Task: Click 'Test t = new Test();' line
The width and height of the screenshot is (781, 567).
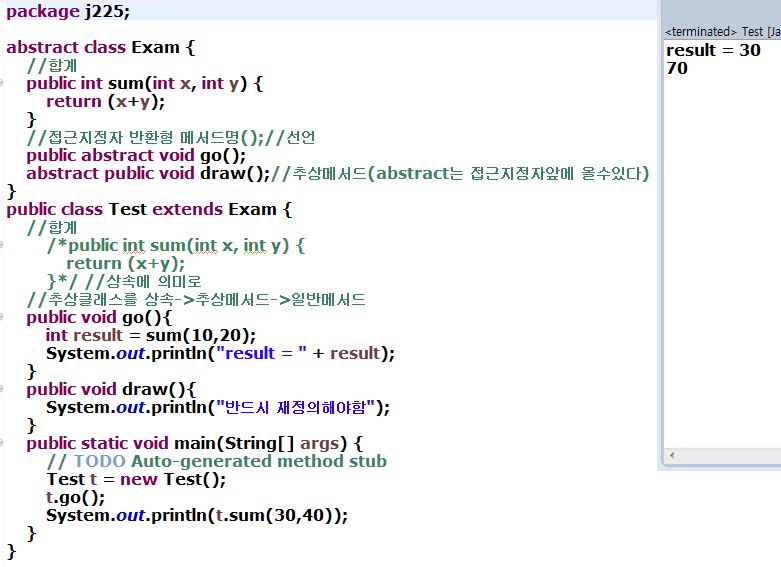Action: coord(136,479)
